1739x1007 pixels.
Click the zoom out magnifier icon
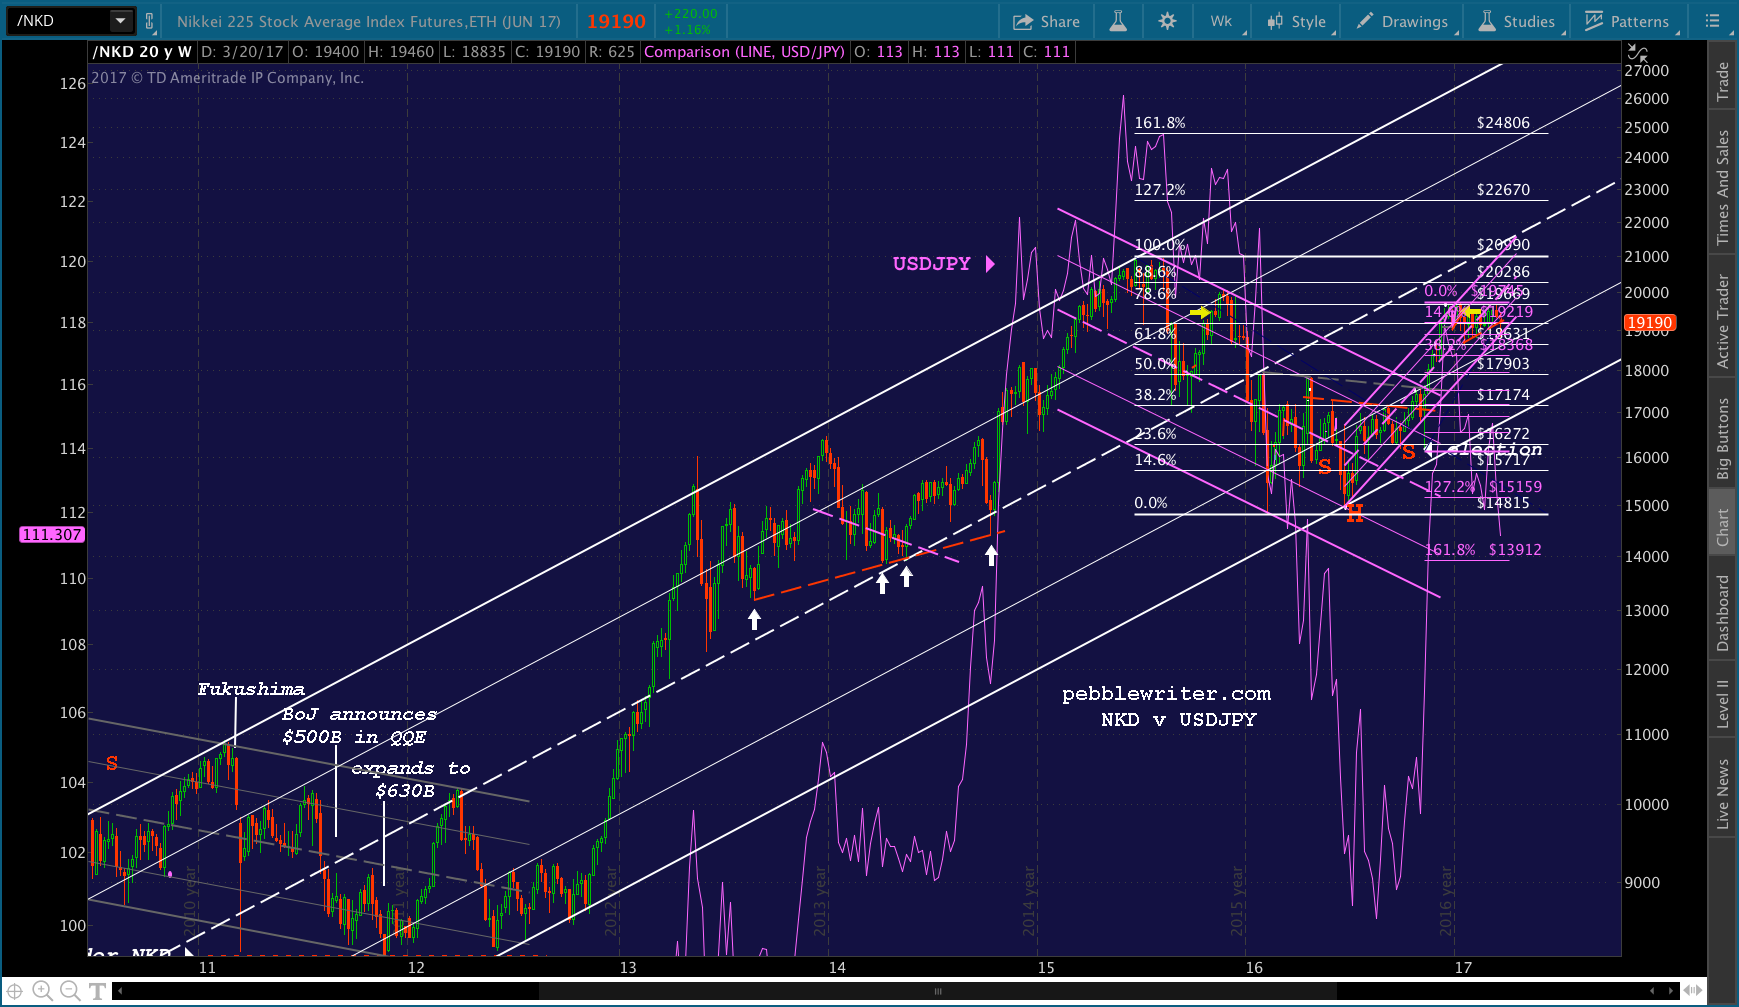click(69, 991)
